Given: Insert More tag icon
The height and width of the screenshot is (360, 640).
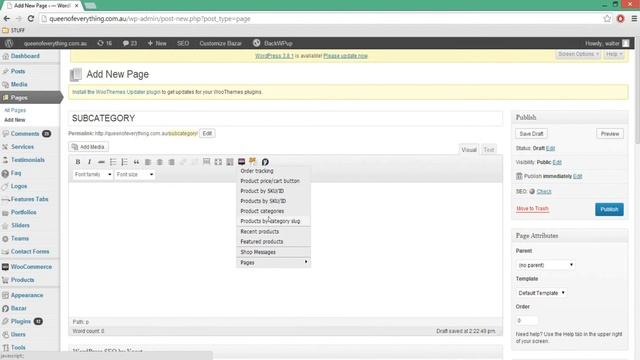Looking at the screenshot, I should [x=207, y=162].
